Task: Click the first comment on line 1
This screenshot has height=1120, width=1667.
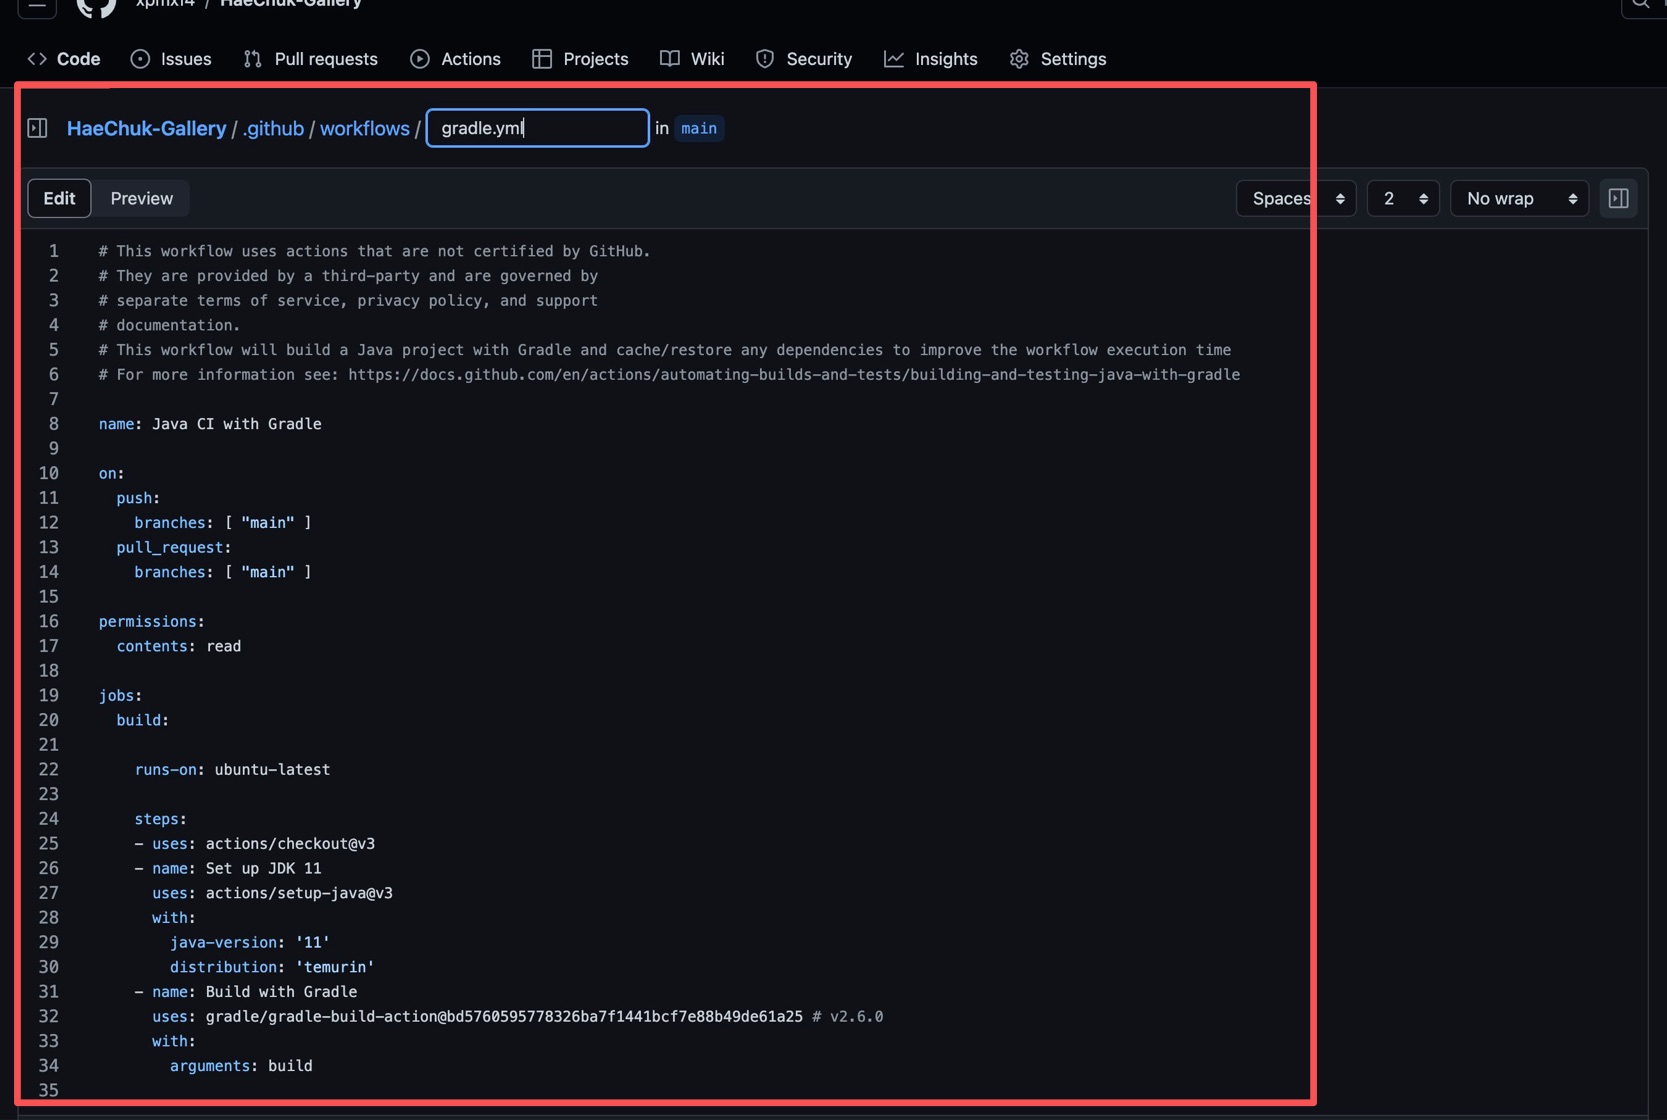Action: click(x=374, y=251)
